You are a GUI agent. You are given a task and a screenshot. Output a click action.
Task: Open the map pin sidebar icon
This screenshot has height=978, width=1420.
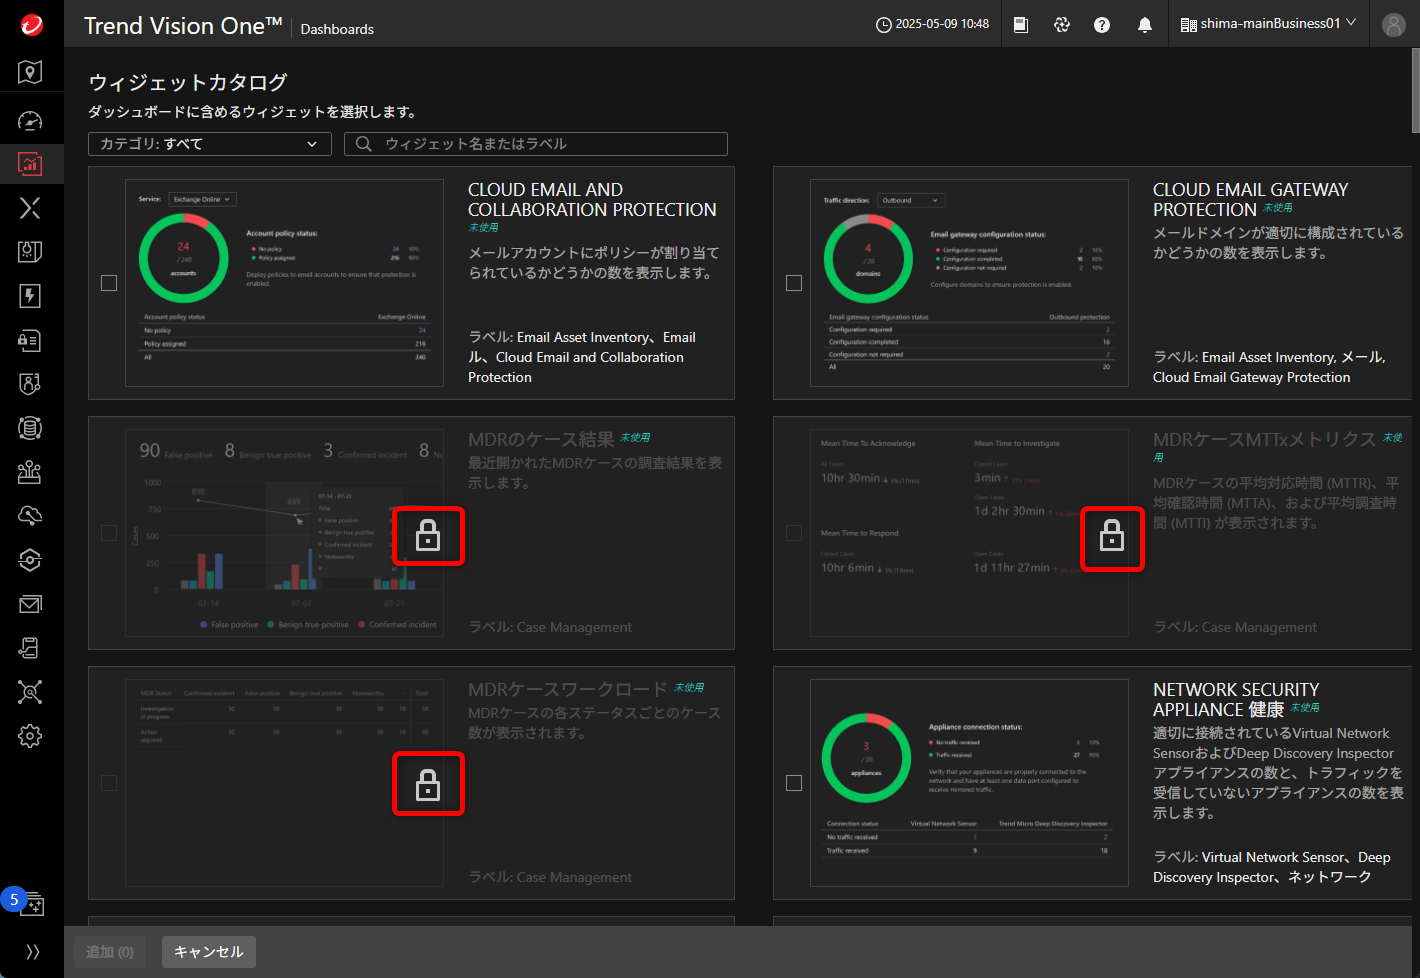click(x=30, y=71)
